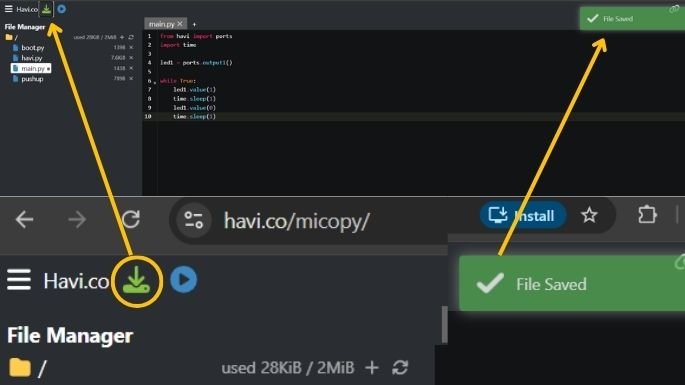This screenshot has width=685, height=385.
Task: Click the plus icon beside the main.py tab
Action: pos(194,24)
